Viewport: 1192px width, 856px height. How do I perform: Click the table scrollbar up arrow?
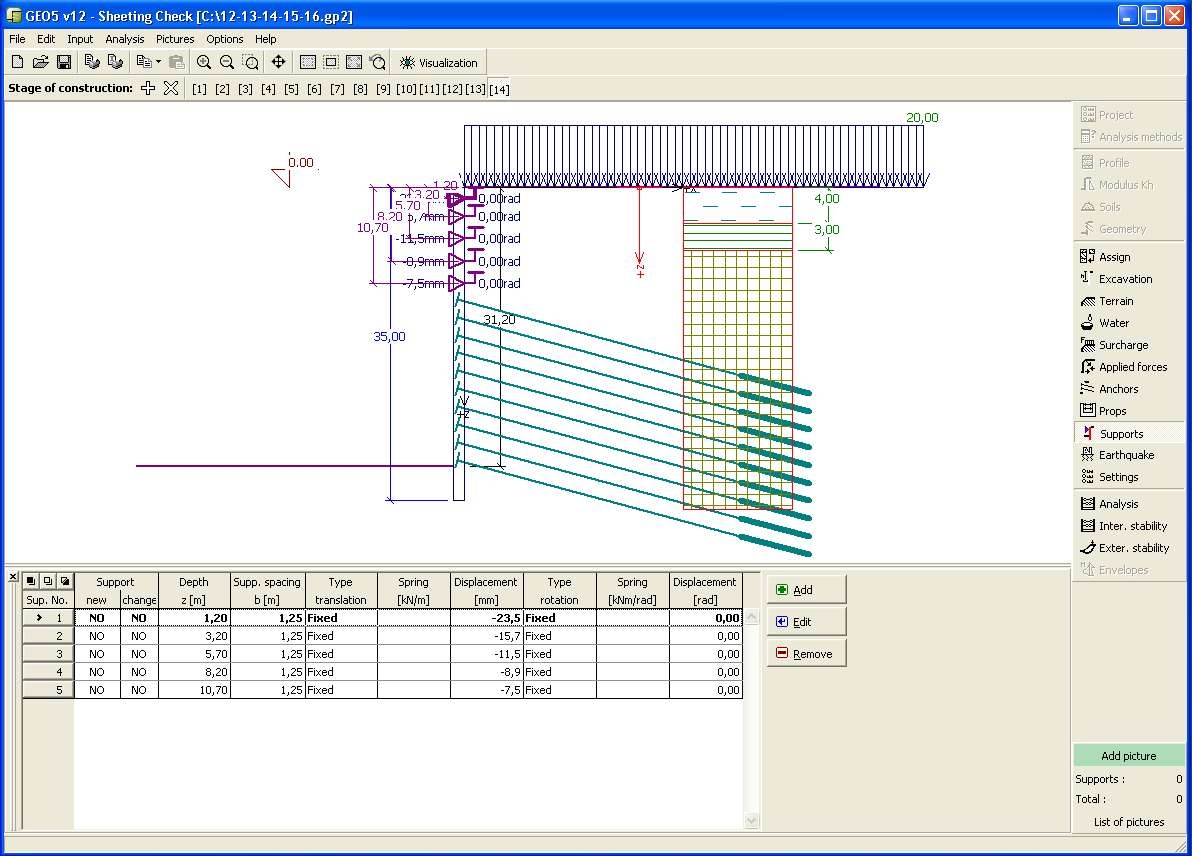[x=752, y=619]
